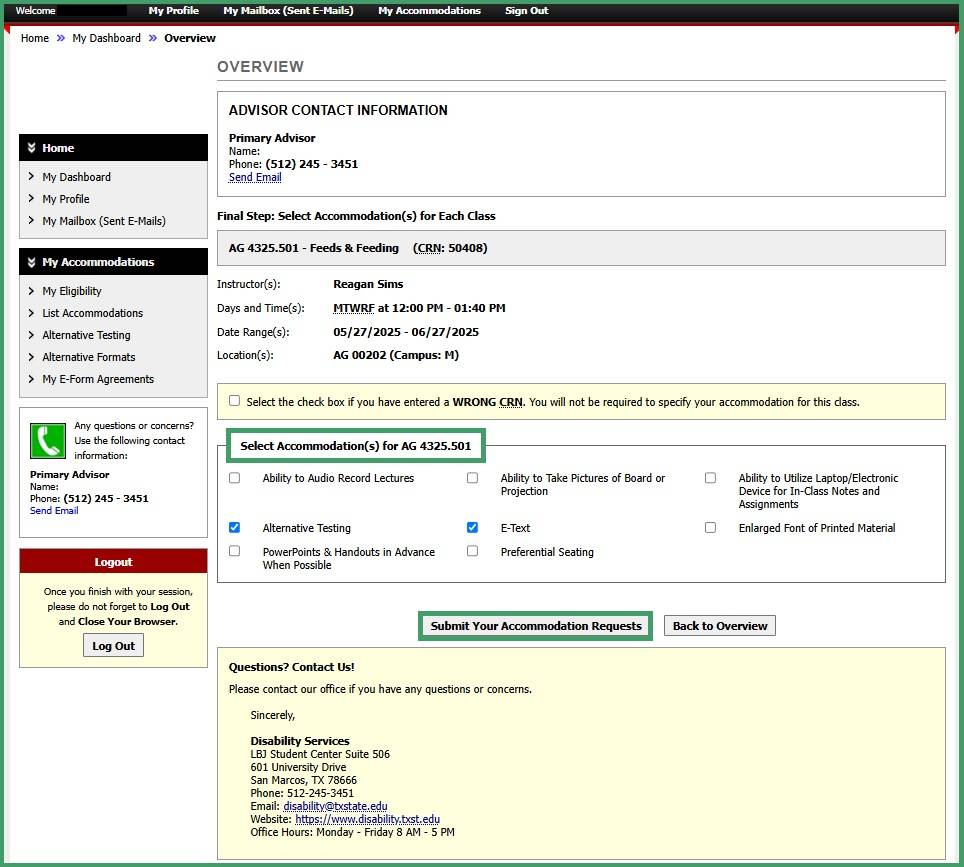Viewport: 964px width, 867px height.
Task: Submit Your Accommodation Requests
Action: tap(535, 626)
